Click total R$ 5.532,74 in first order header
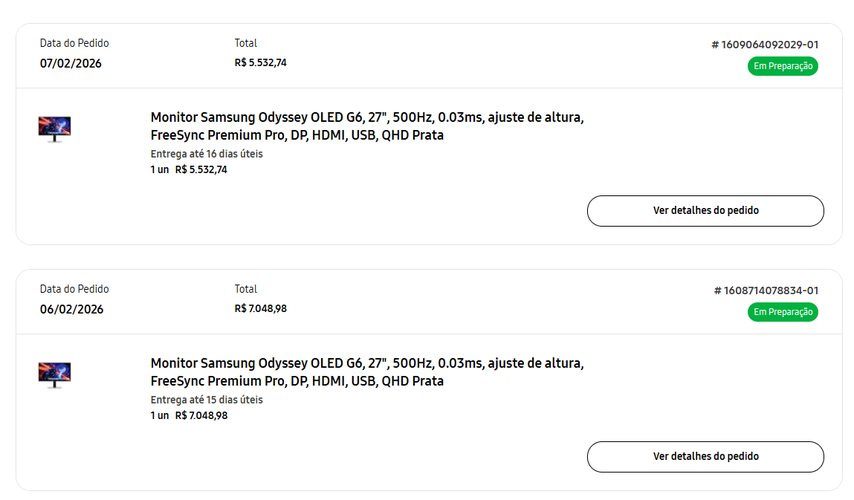 pos(260,63)
